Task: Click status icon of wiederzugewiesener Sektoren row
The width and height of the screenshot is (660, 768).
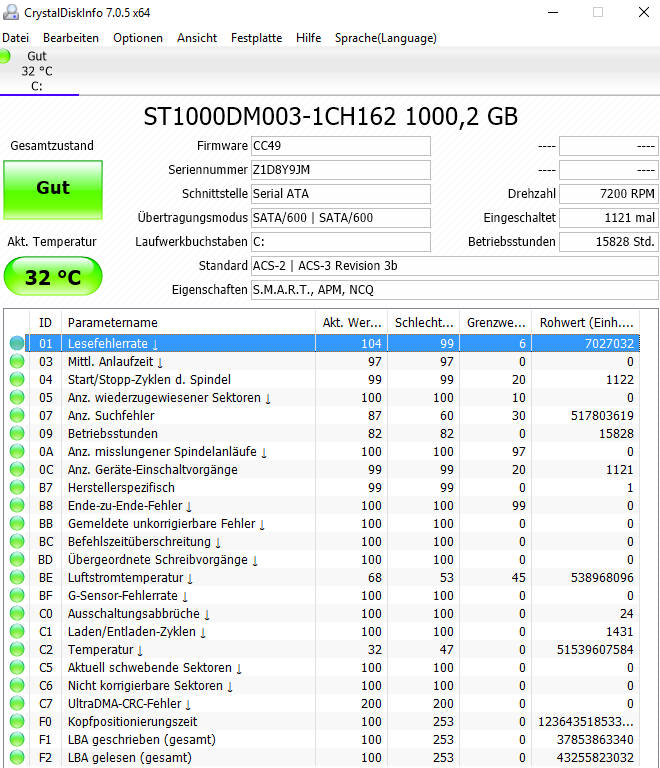Action: [17, 397]
